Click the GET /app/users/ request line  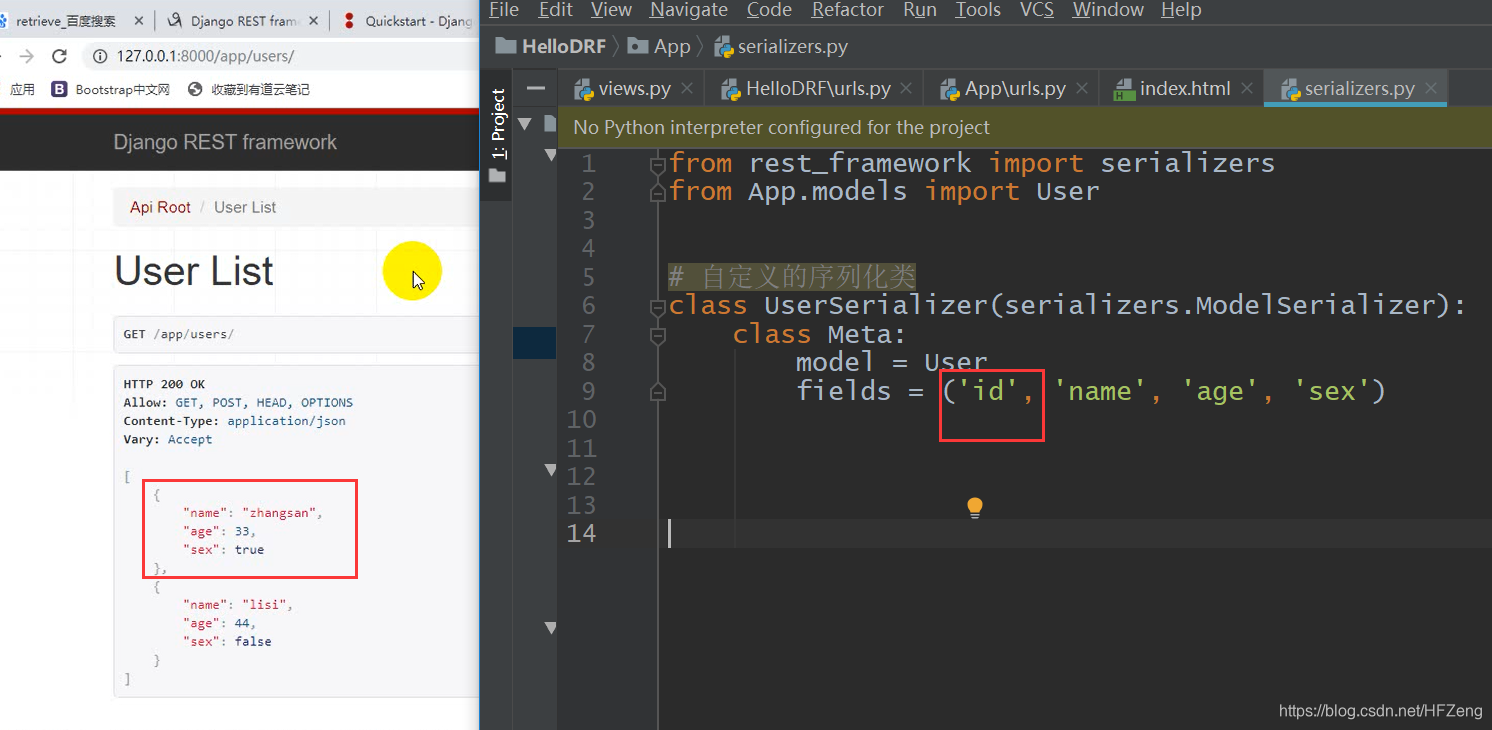(x=178, y=334)
